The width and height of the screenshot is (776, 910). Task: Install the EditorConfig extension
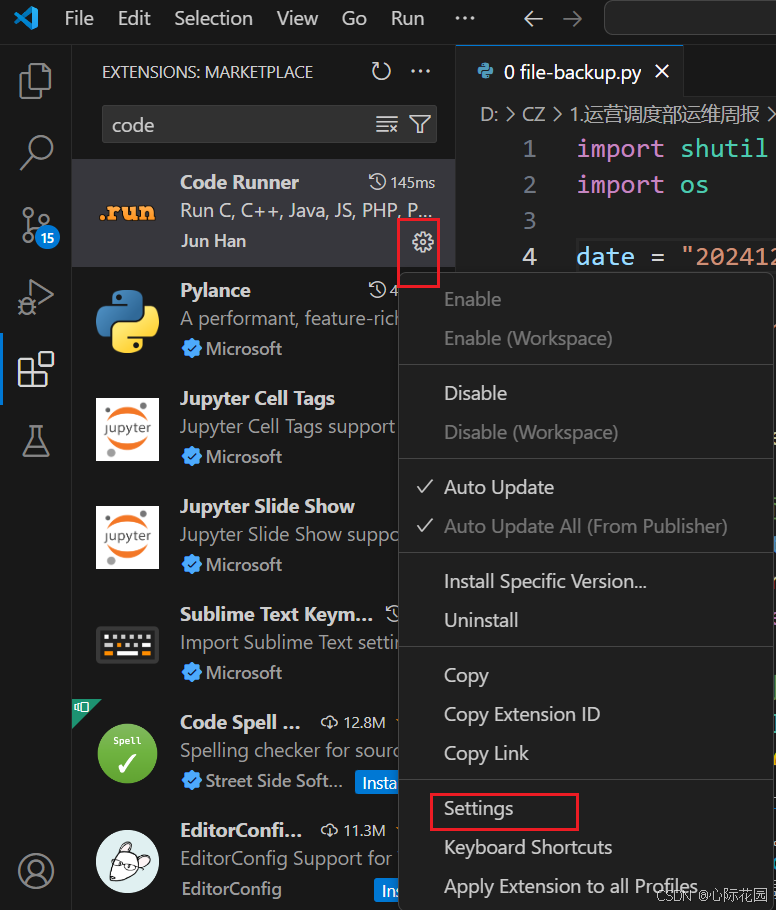click(387, 890)
